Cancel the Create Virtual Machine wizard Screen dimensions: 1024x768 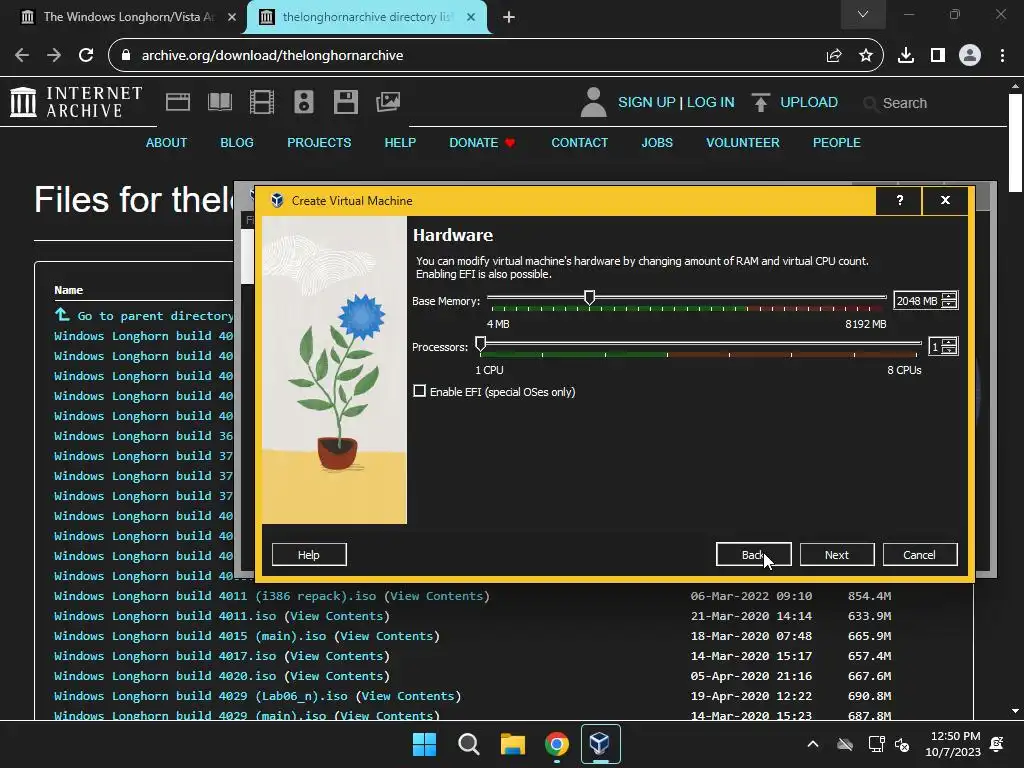(920, 554)
